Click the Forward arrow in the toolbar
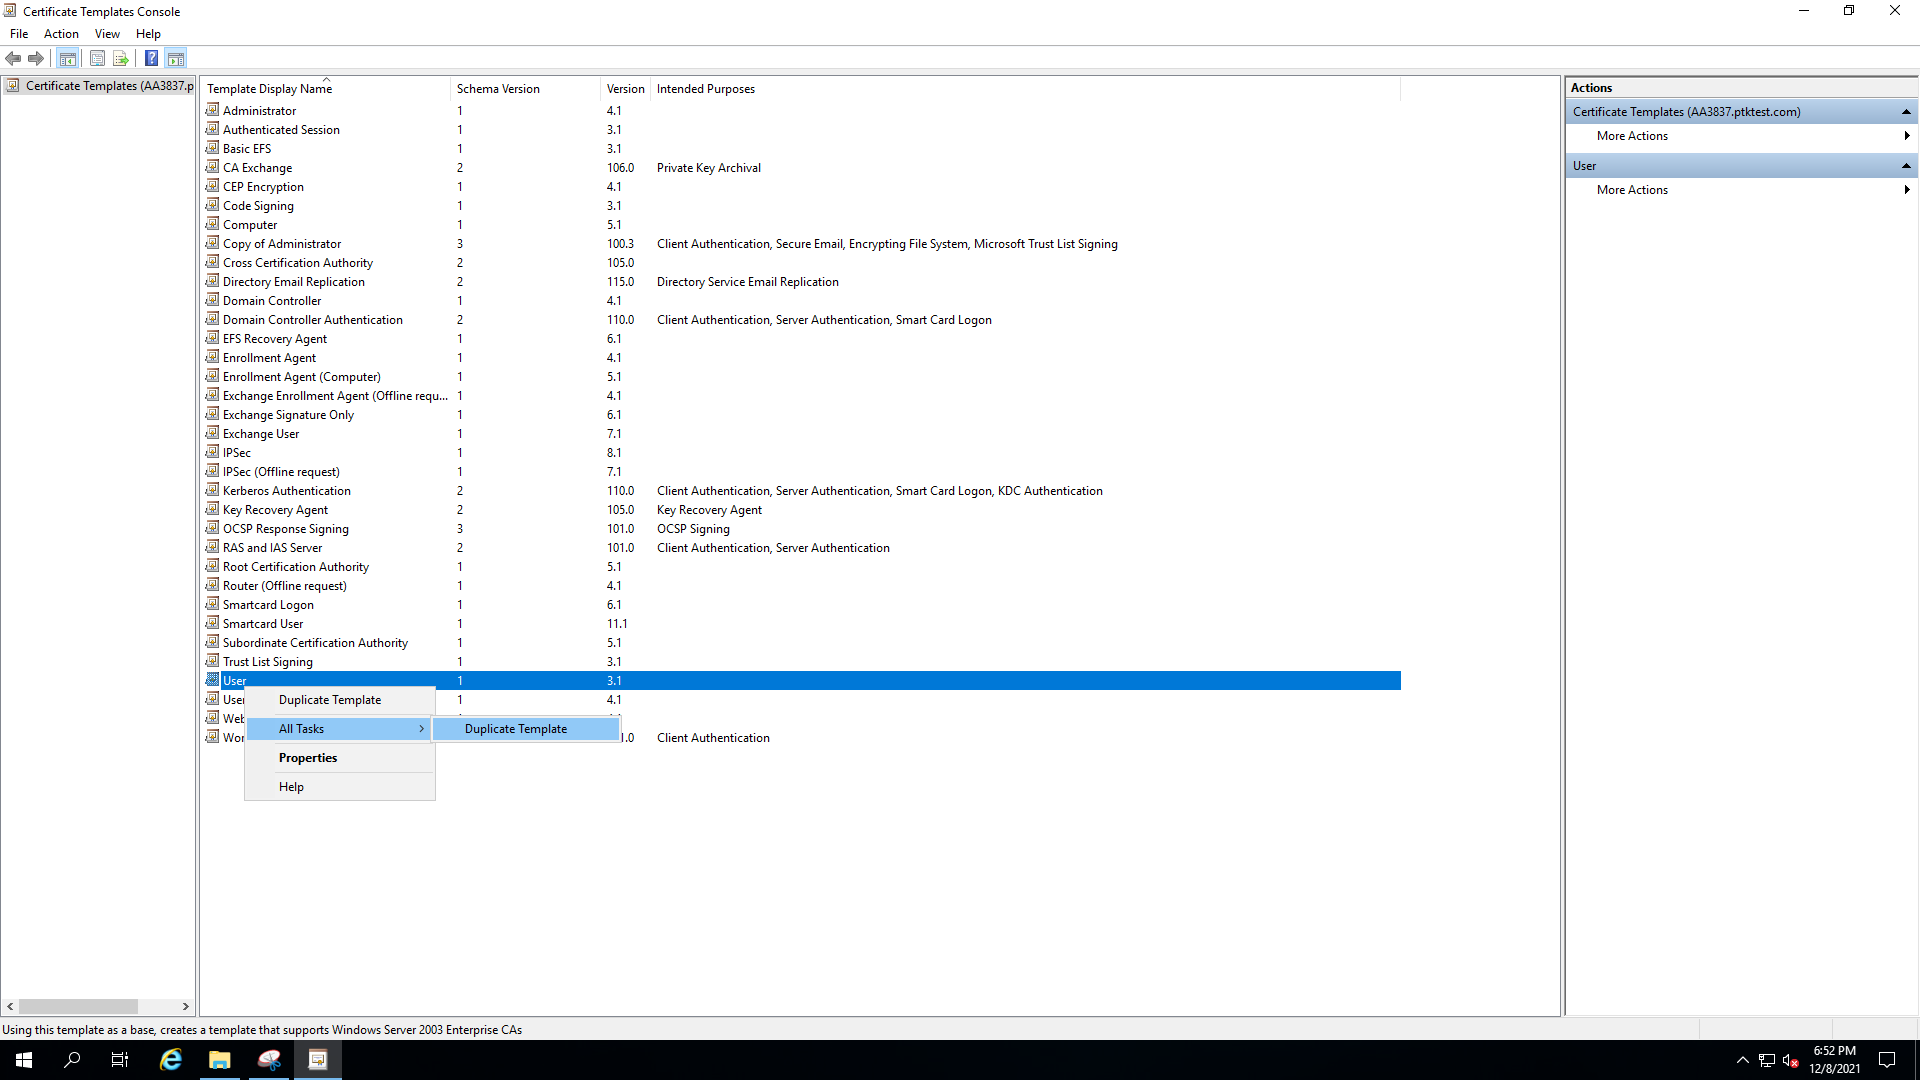The height and width of the screenshot is (1080, 1920). (36, 58)
